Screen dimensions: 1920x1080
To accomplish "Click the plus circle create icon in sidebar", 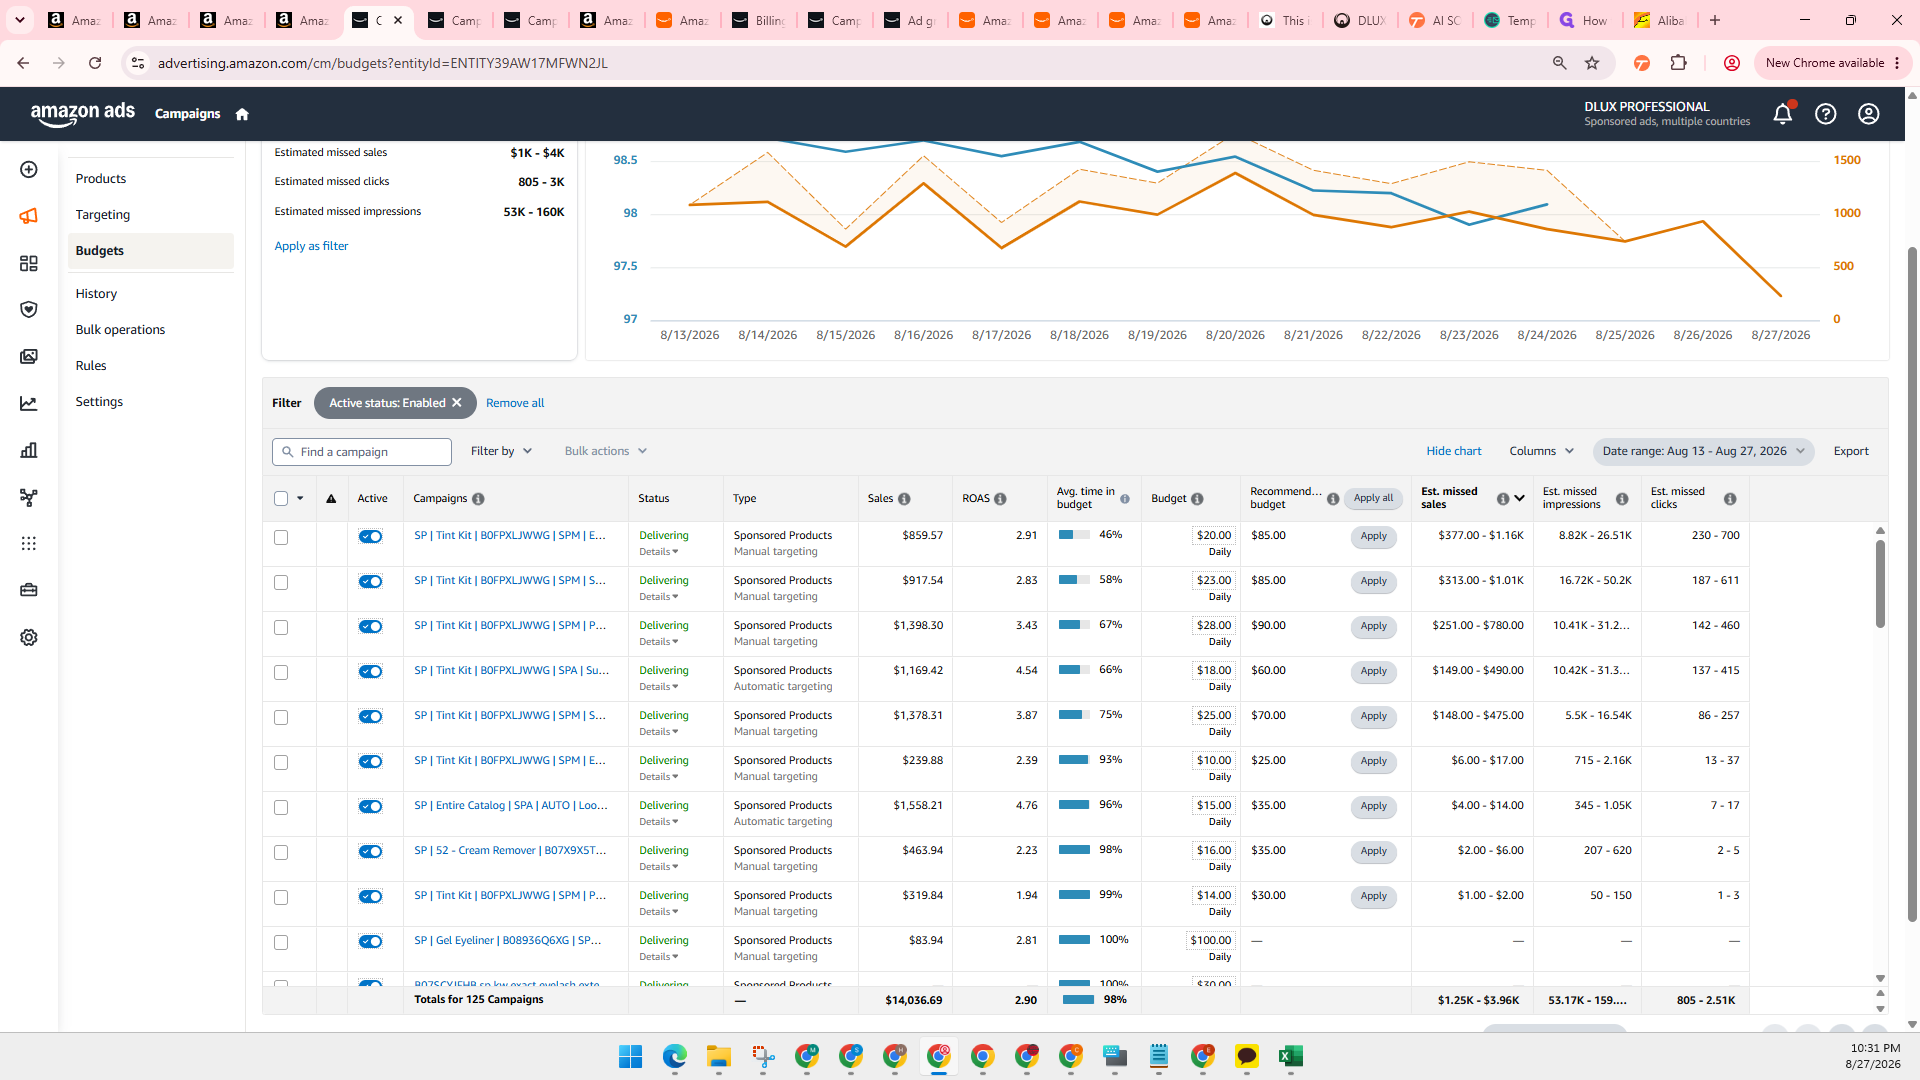I will pos(29,170).
